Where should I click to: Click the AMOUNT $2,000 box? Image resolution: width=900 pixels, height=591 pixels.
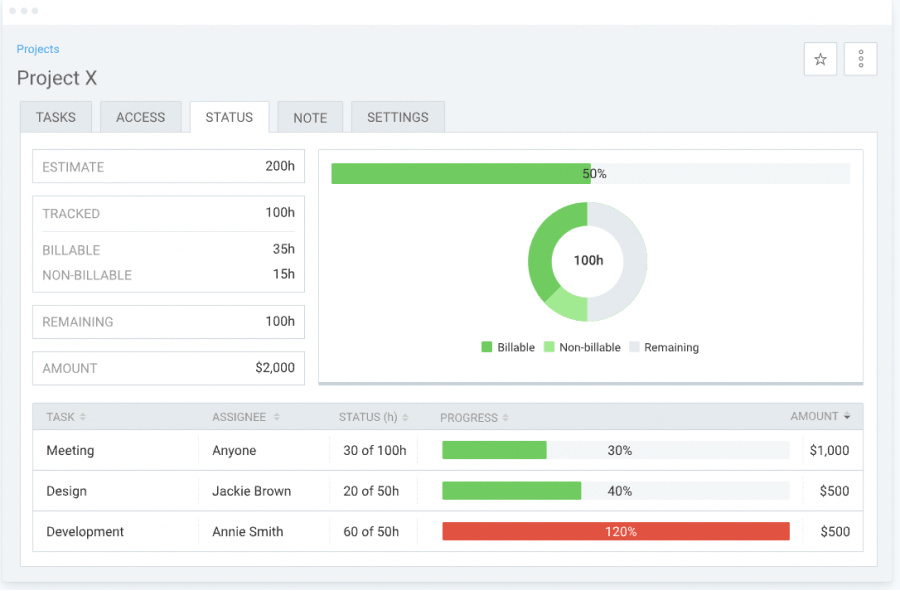168,368
